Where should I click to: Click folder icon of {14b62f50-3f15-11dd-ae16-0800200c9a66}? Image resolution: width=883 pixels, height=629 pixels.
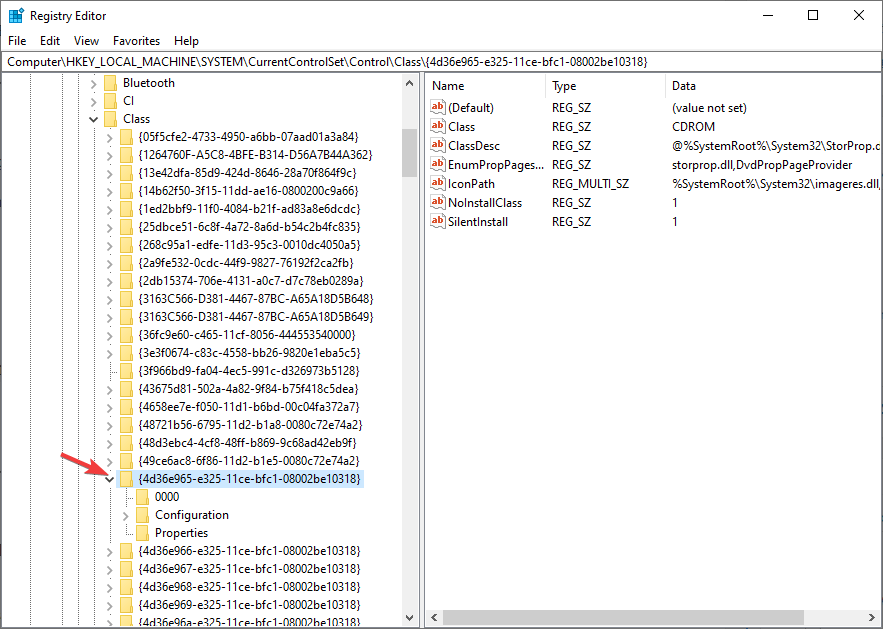tap(127, 191)
